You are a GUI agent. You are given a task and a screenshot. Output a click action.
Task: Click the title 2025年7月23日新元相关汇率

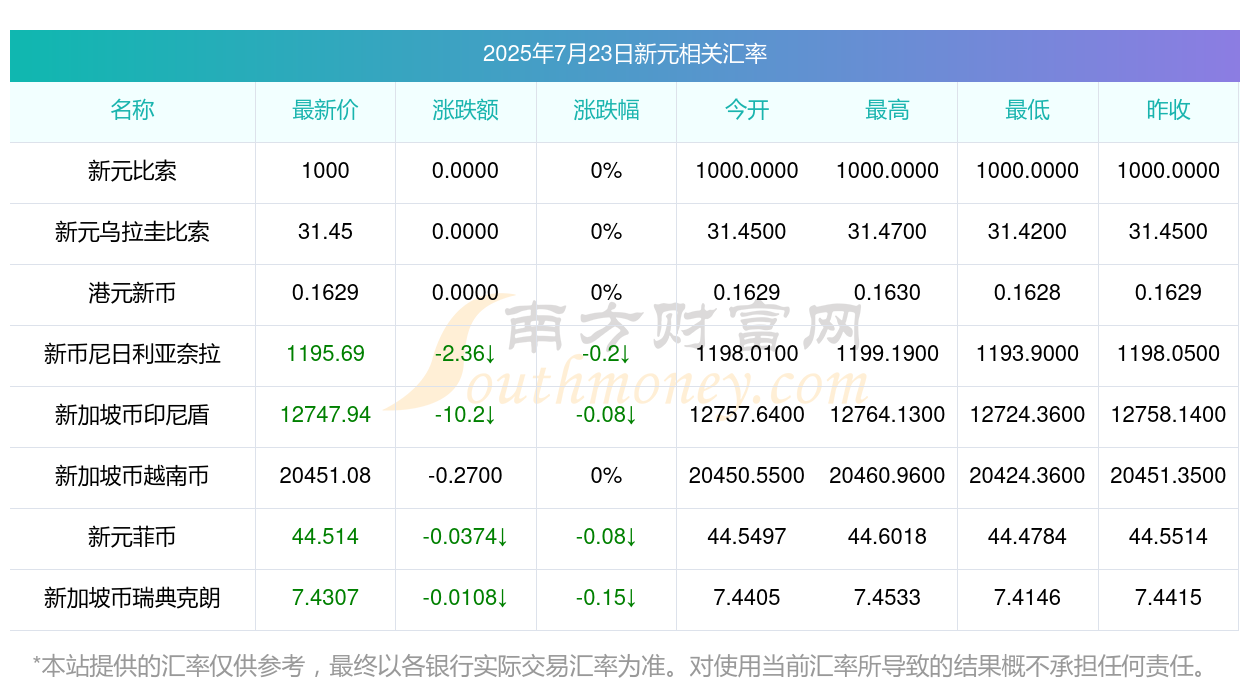625,54
